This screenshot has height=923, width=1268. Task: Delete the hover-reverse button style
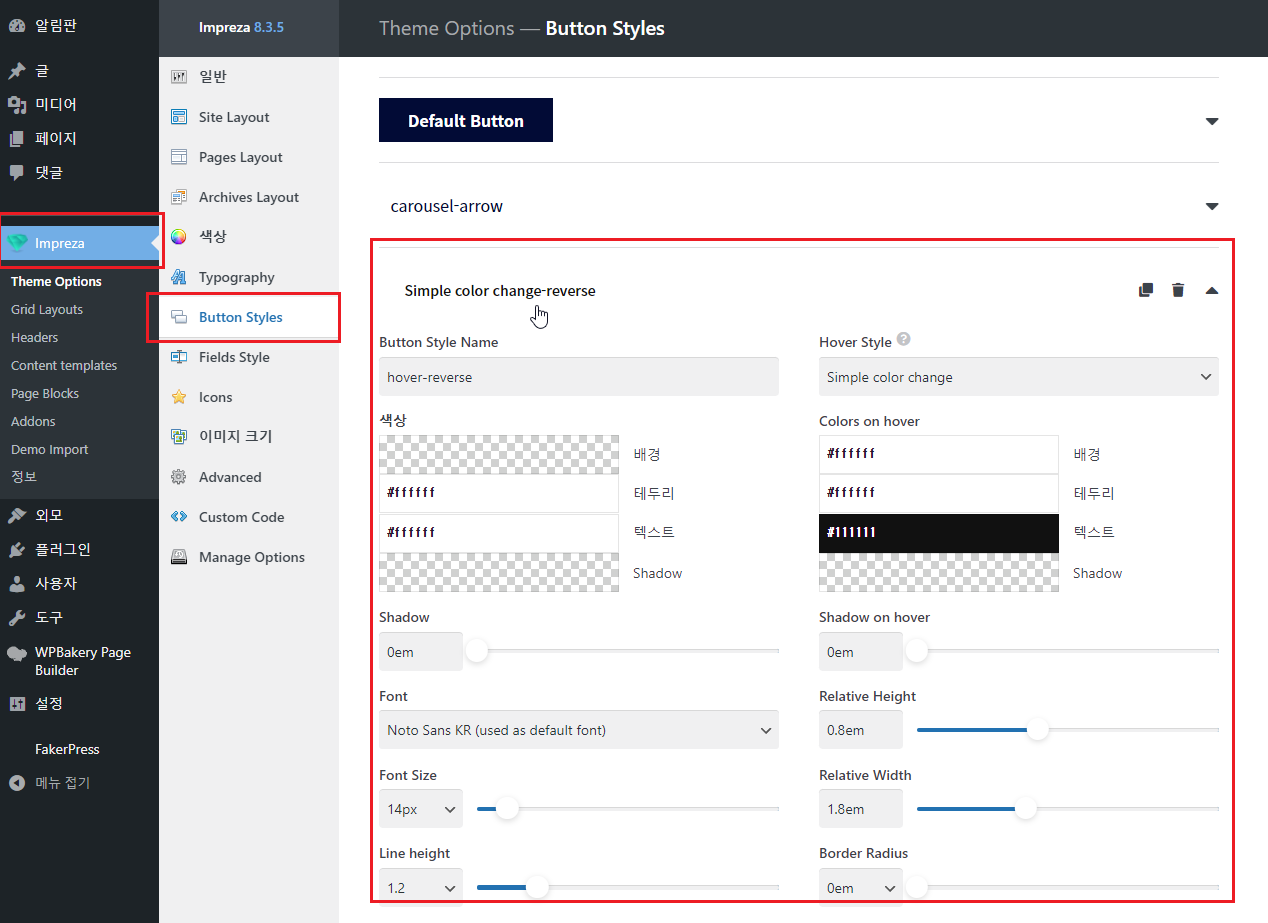[1178, 290]
